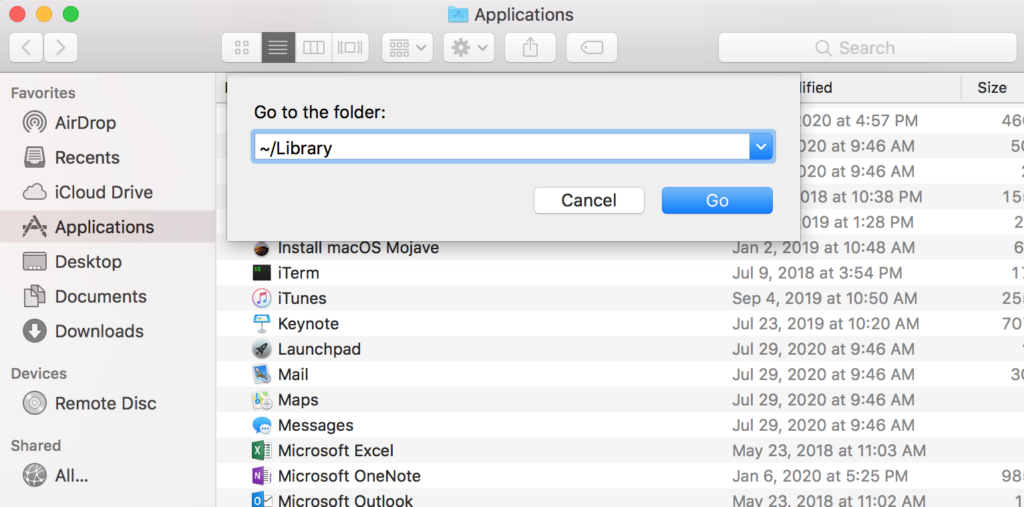Click the Search field
Image resolution: width=1024 pixels, height=507 pixels.
(865, 47)
